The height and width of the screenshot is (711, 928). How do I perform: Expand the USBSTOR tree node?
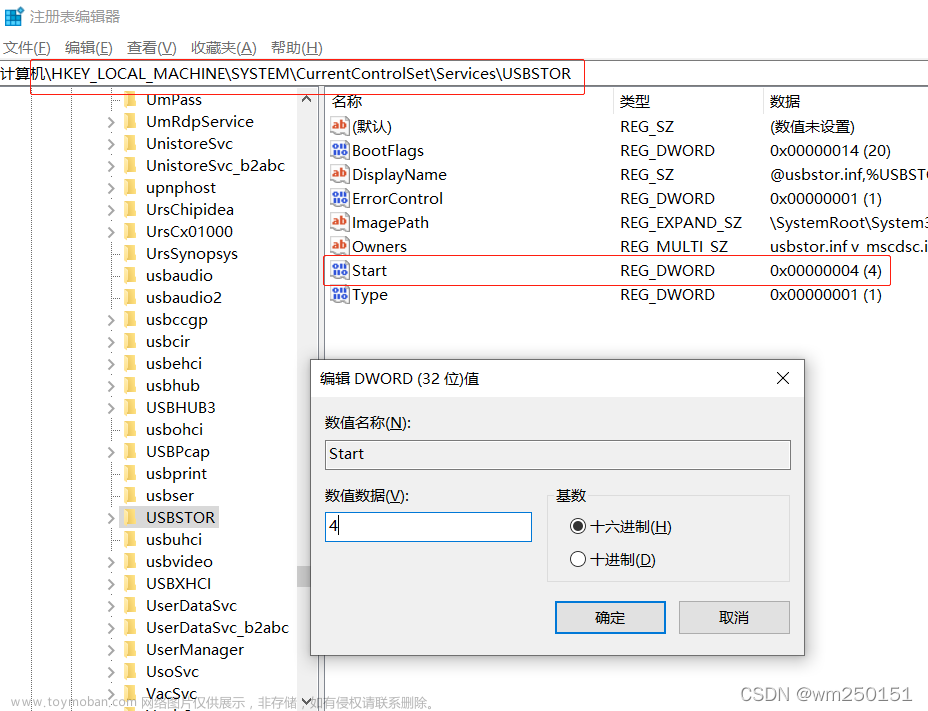click(x=111, y=518)
